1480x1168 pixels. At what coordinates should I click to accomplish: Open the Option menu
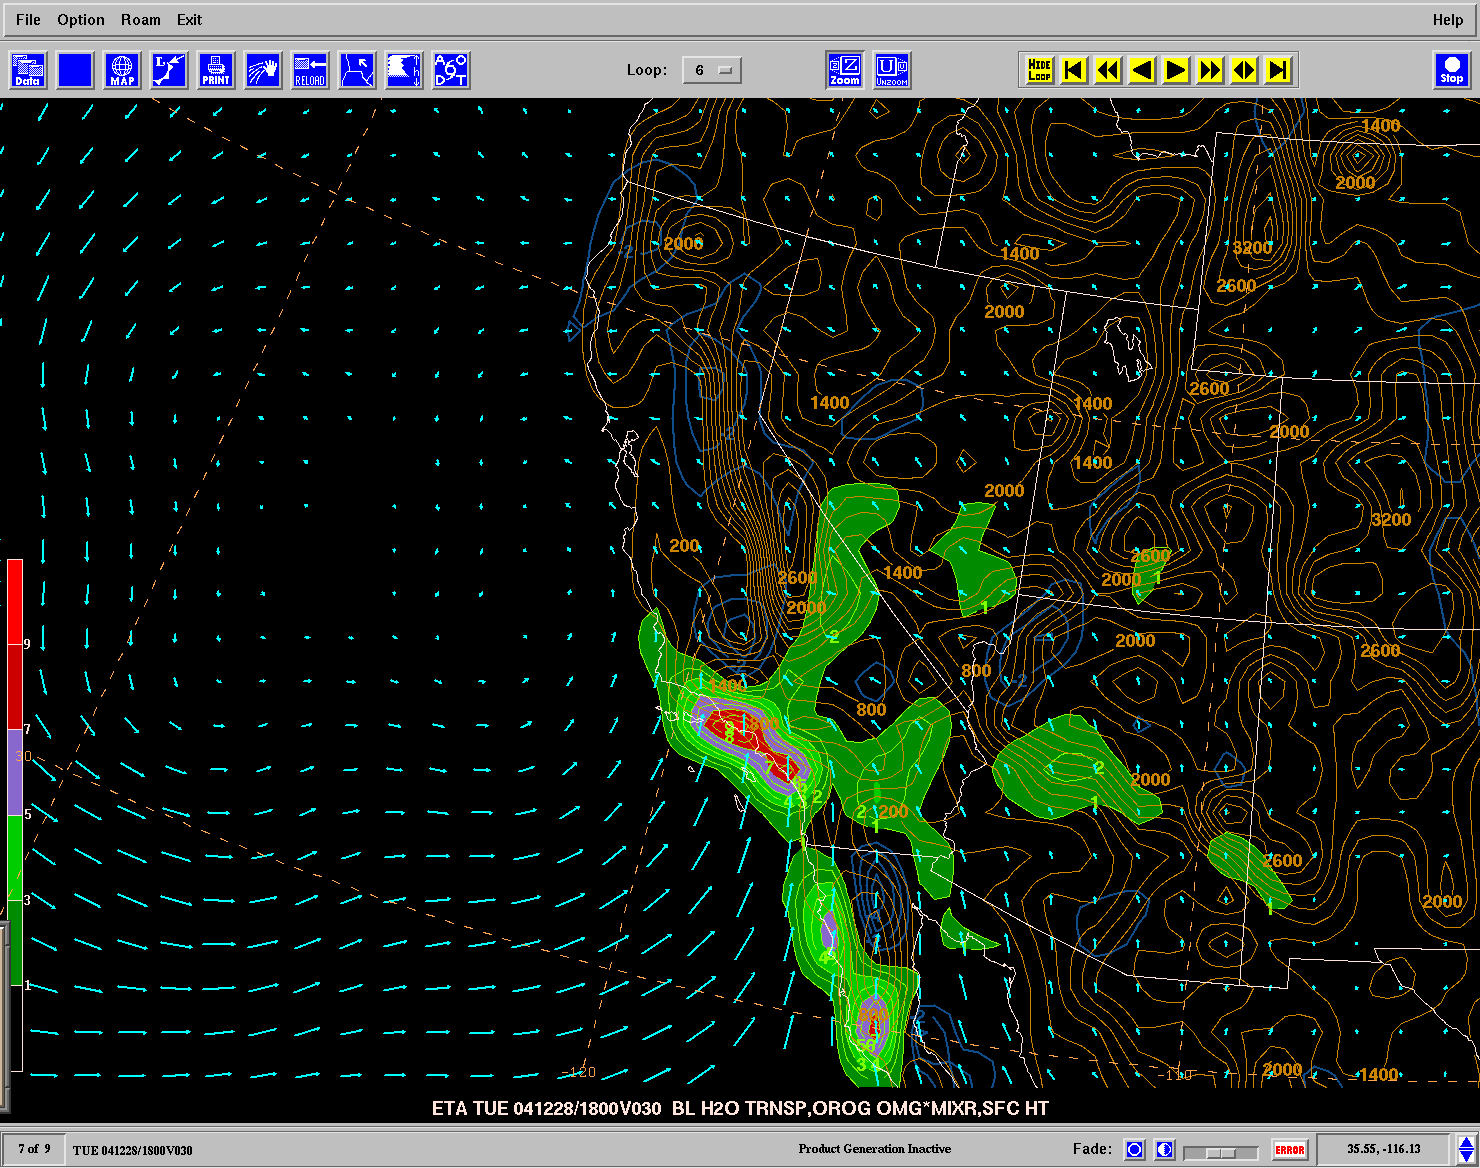[x=81, y=20]
